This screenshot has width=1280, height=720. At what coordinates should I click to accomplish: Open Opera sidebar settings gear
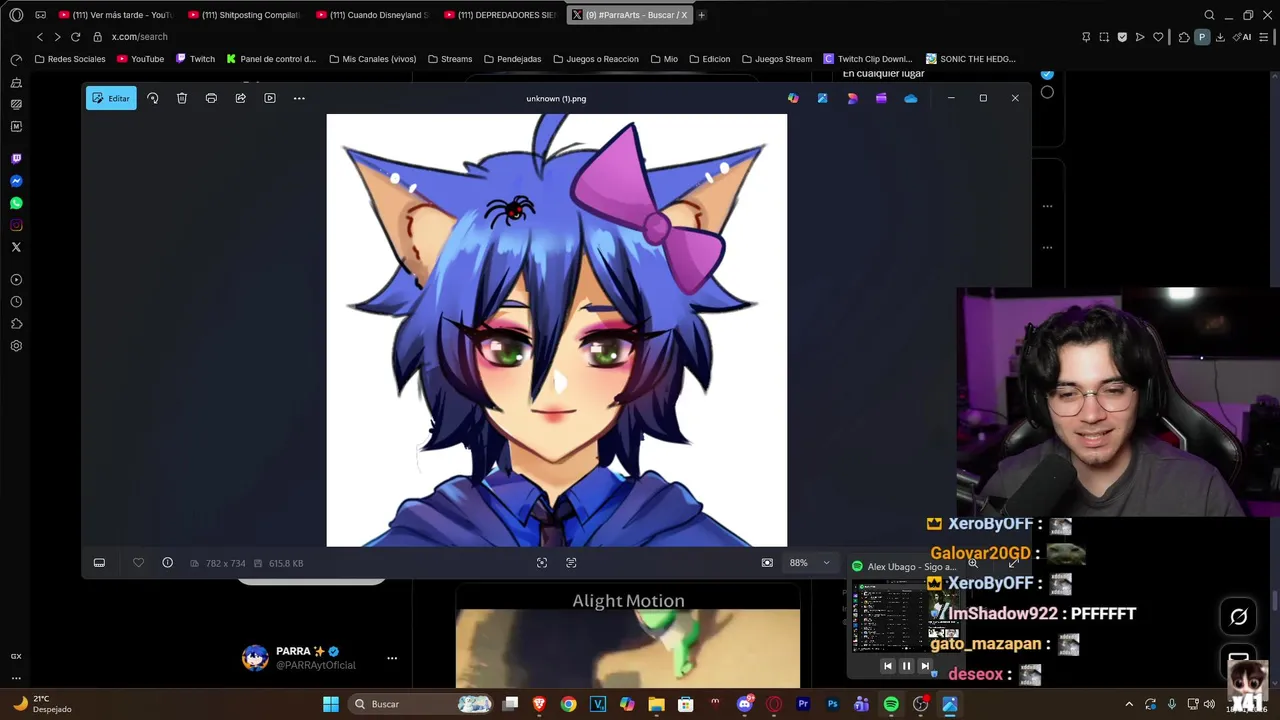point(16,346)
